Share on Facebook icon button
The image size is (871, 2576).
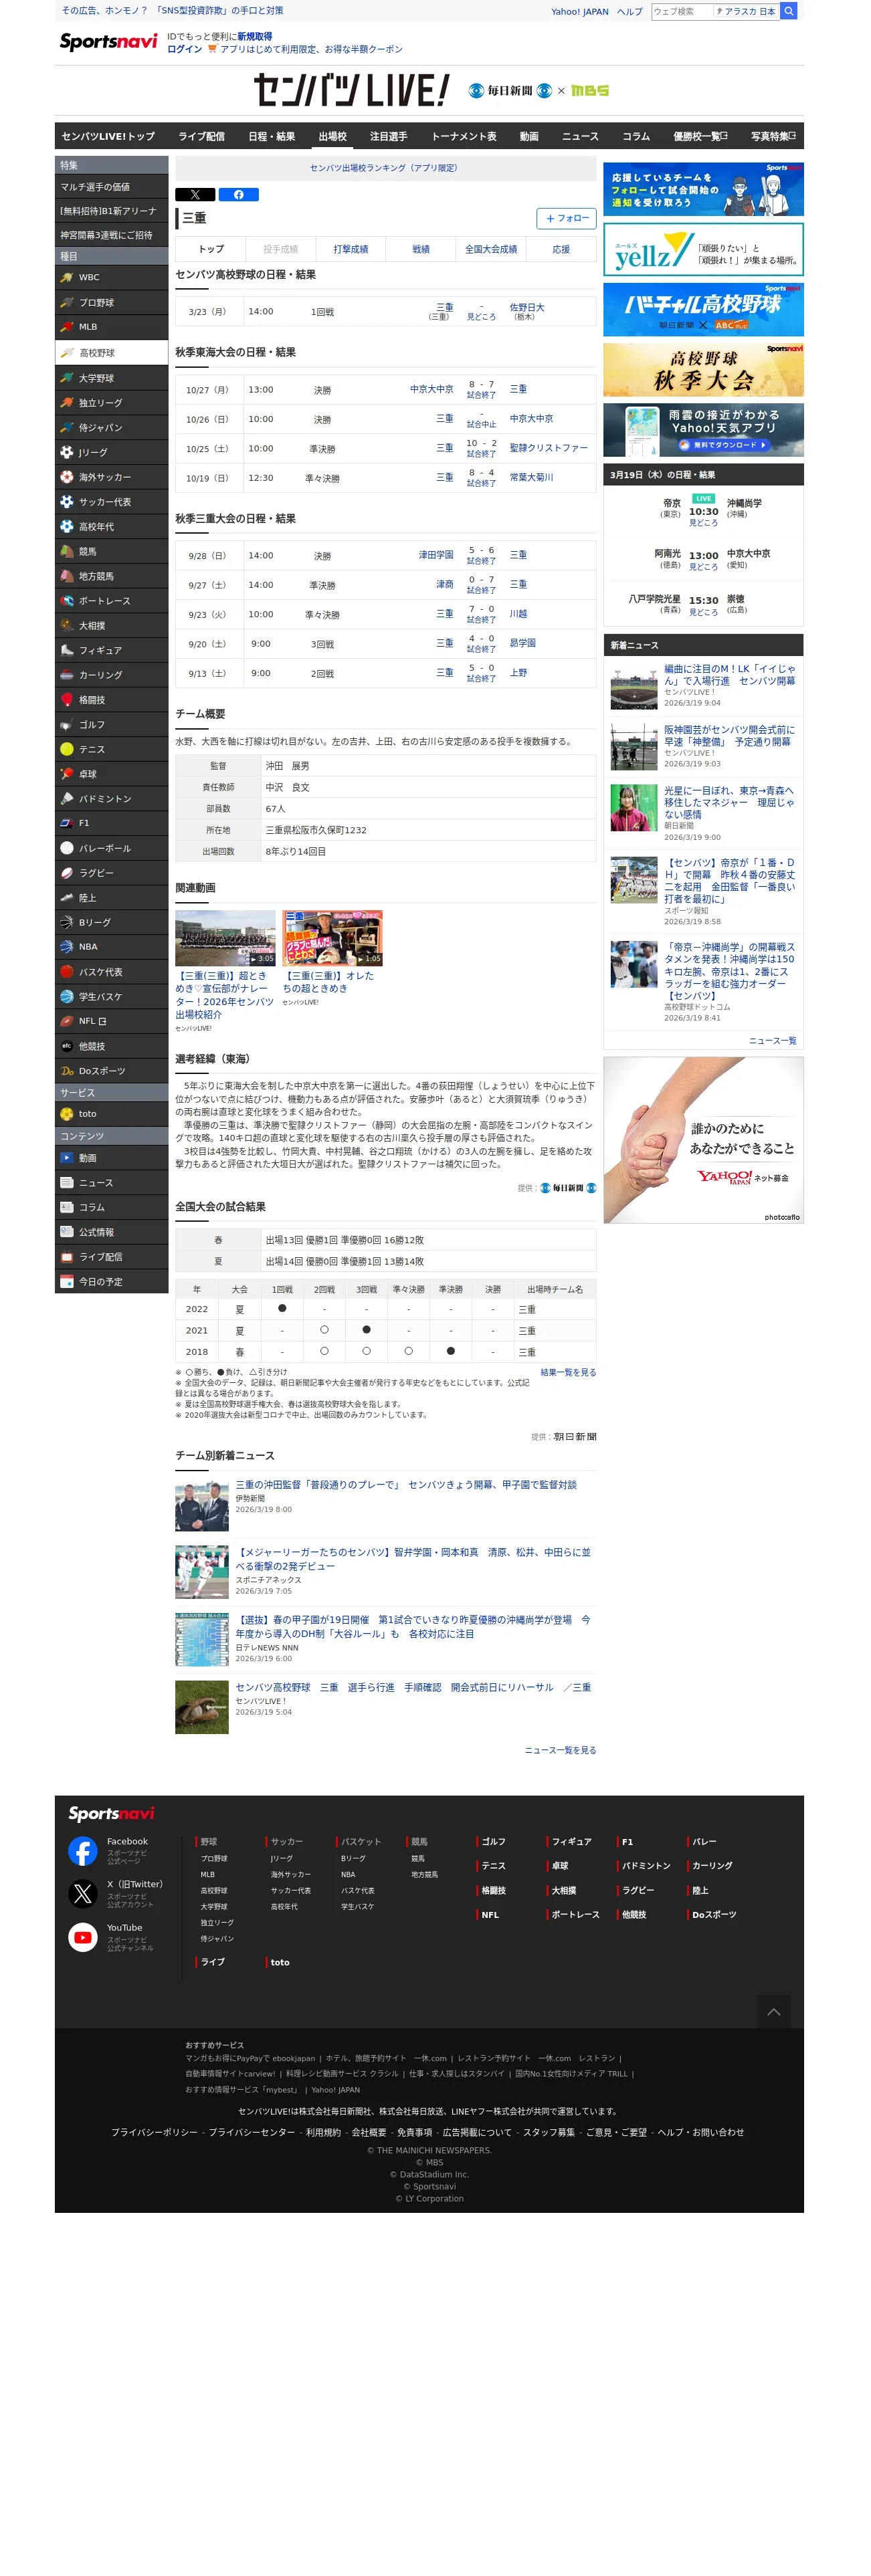(238, 195)
